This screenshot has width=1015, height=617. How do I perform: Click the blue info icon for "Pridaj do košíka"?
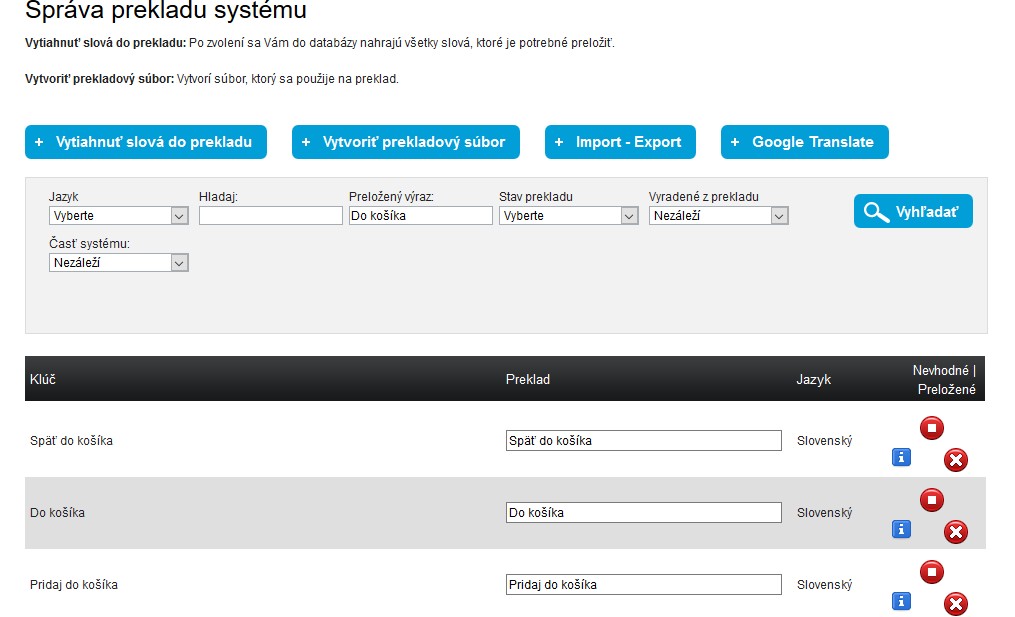(901, 601)
